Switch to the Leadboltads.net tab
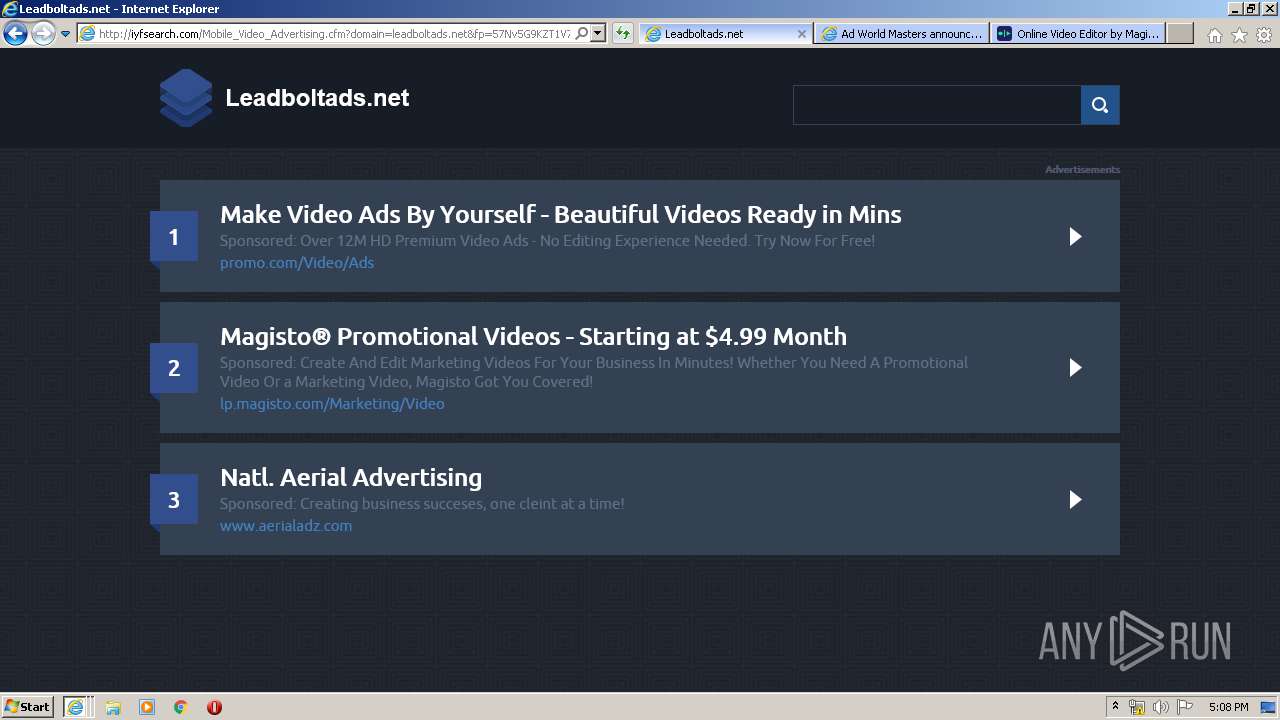1280x720 pixels. click(724, 33)
